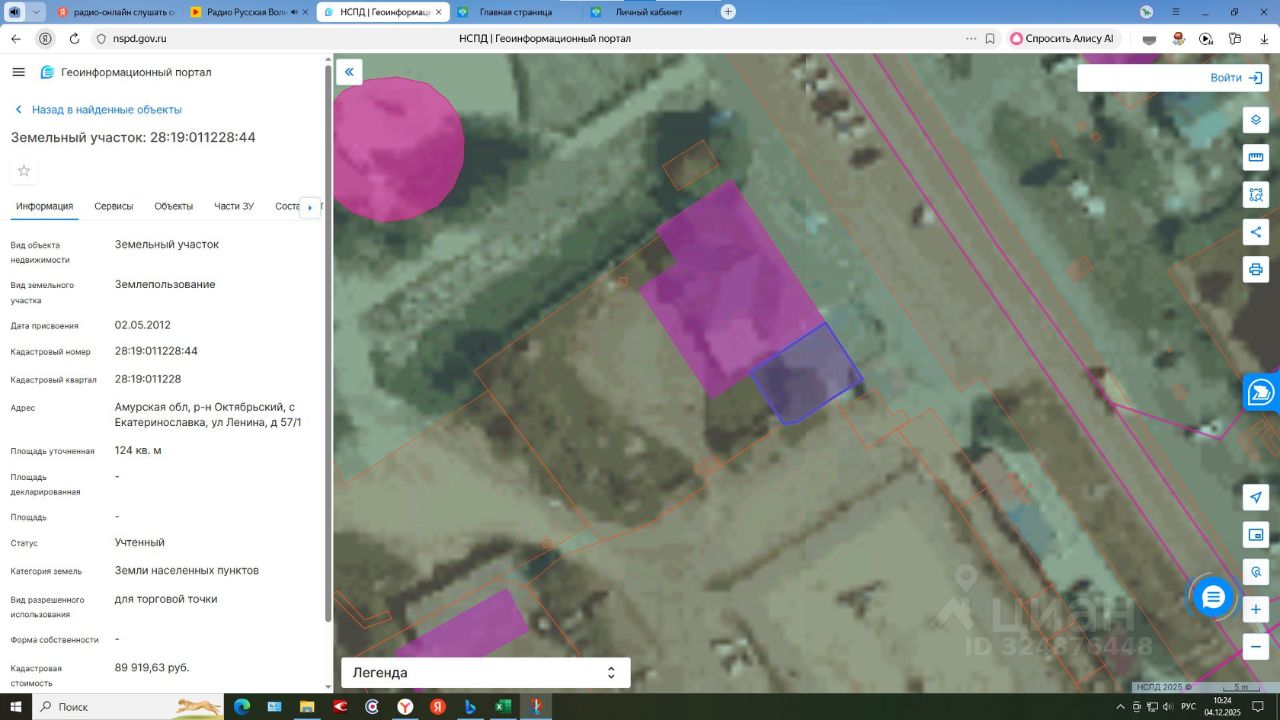The width and height of the screenshot is (1280, 720).
Task: Expand the Легенда panel
Action: (486, 673)
